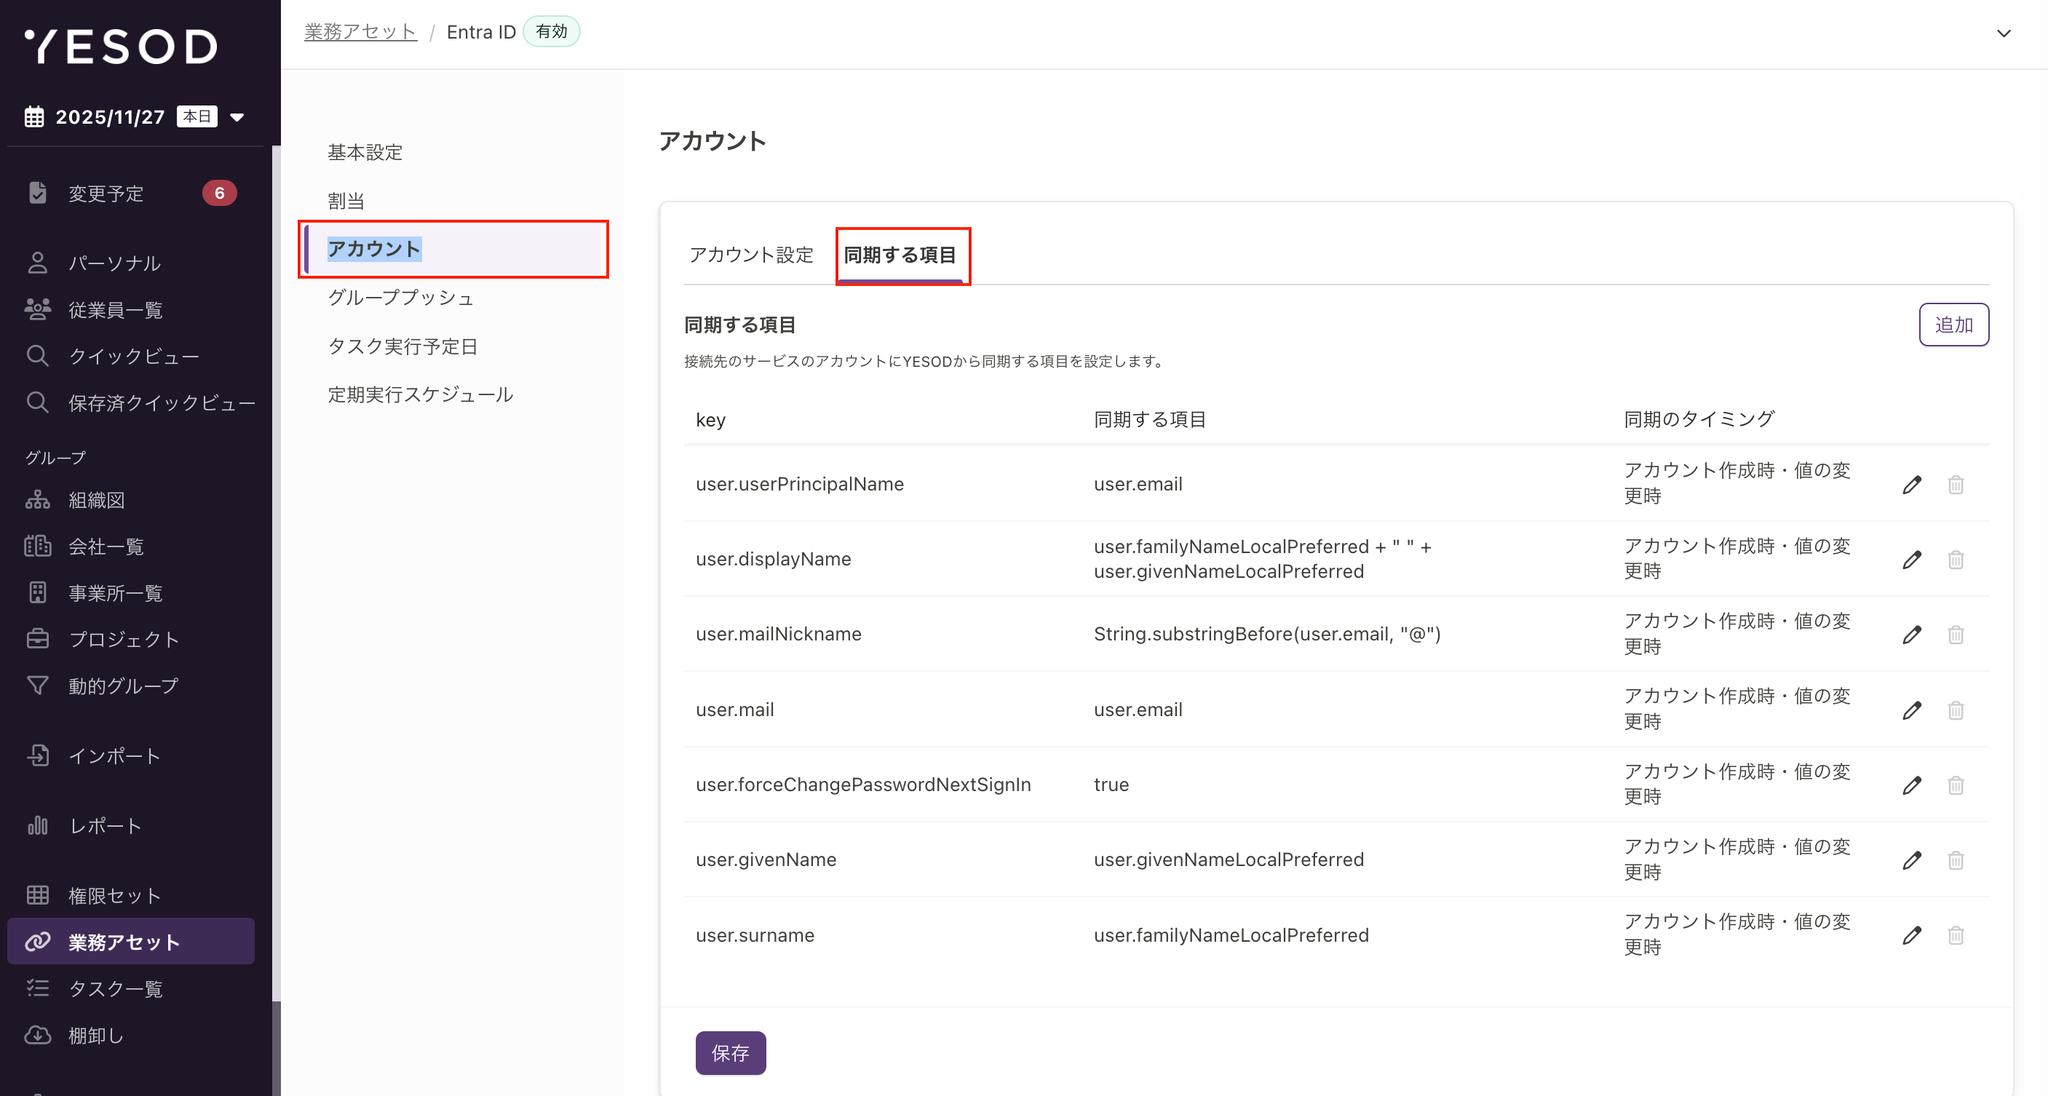Open 組織図 from the sidebar
Viewport: 2048px width, 1096px height.
pyautogui.click(x=96, y=500)
